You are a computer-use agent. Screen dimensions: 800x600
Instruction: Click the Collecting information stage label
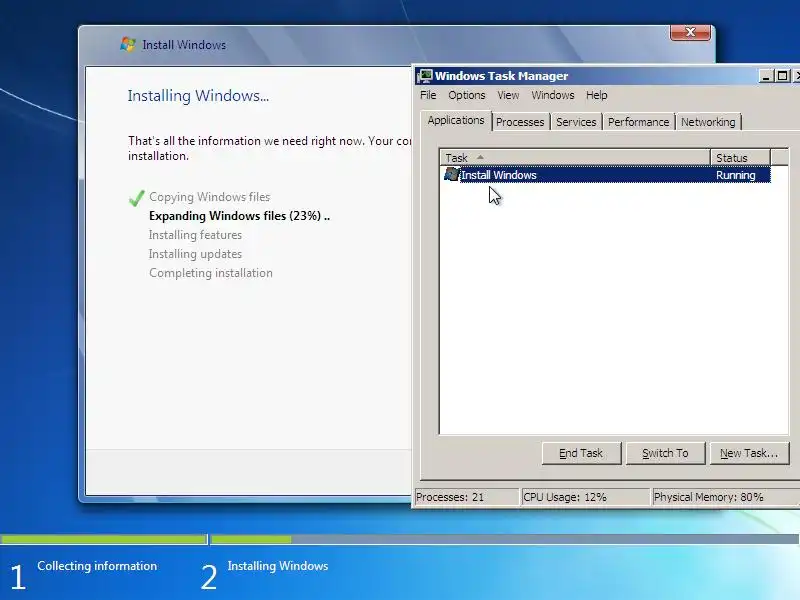[97, 566]
